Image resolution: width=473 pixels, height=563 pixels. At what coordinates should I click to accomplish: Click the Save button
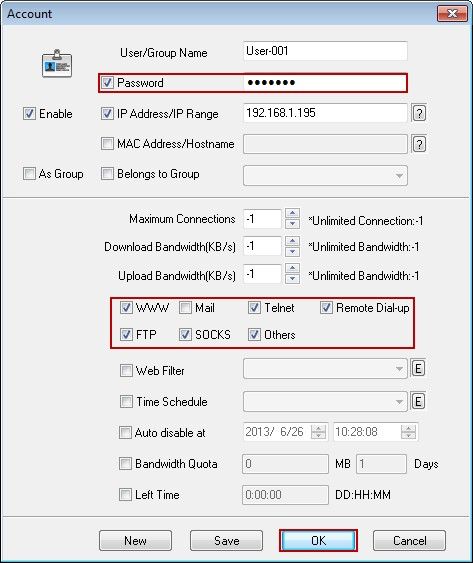(226, 540)
